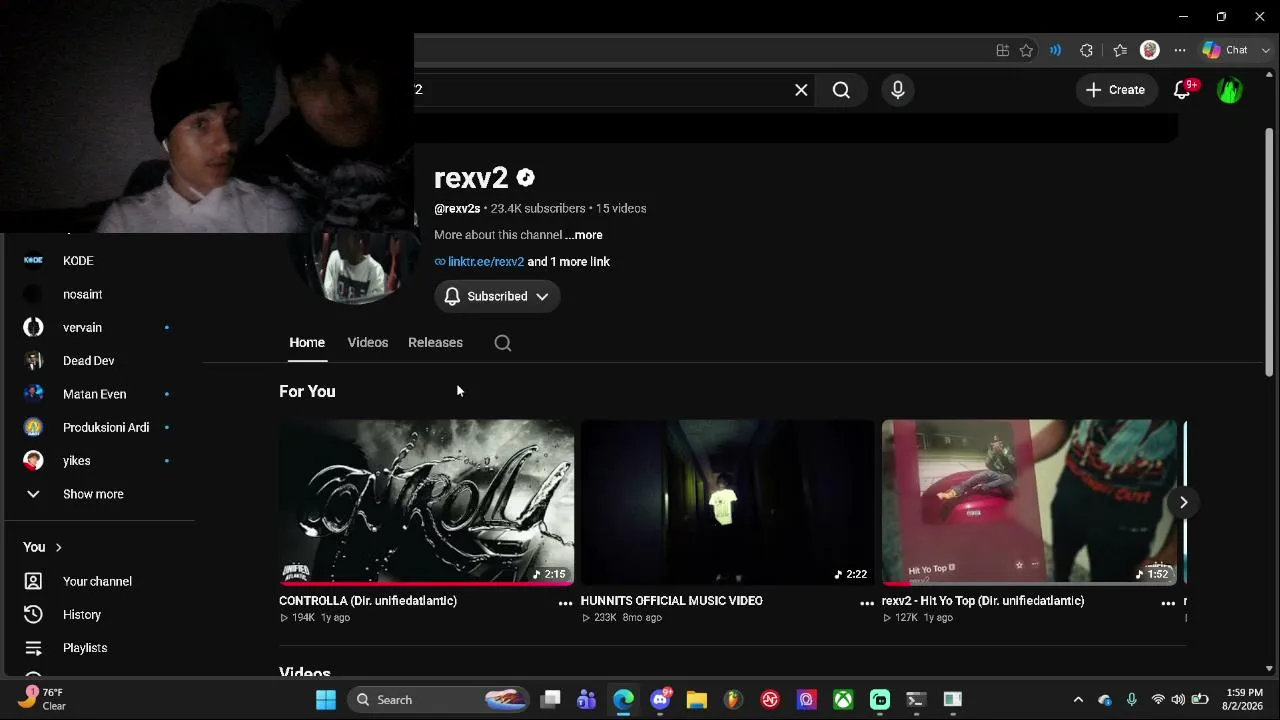Open the YouTube notifications bell

pyautogui.click(x=1182, y=90)
